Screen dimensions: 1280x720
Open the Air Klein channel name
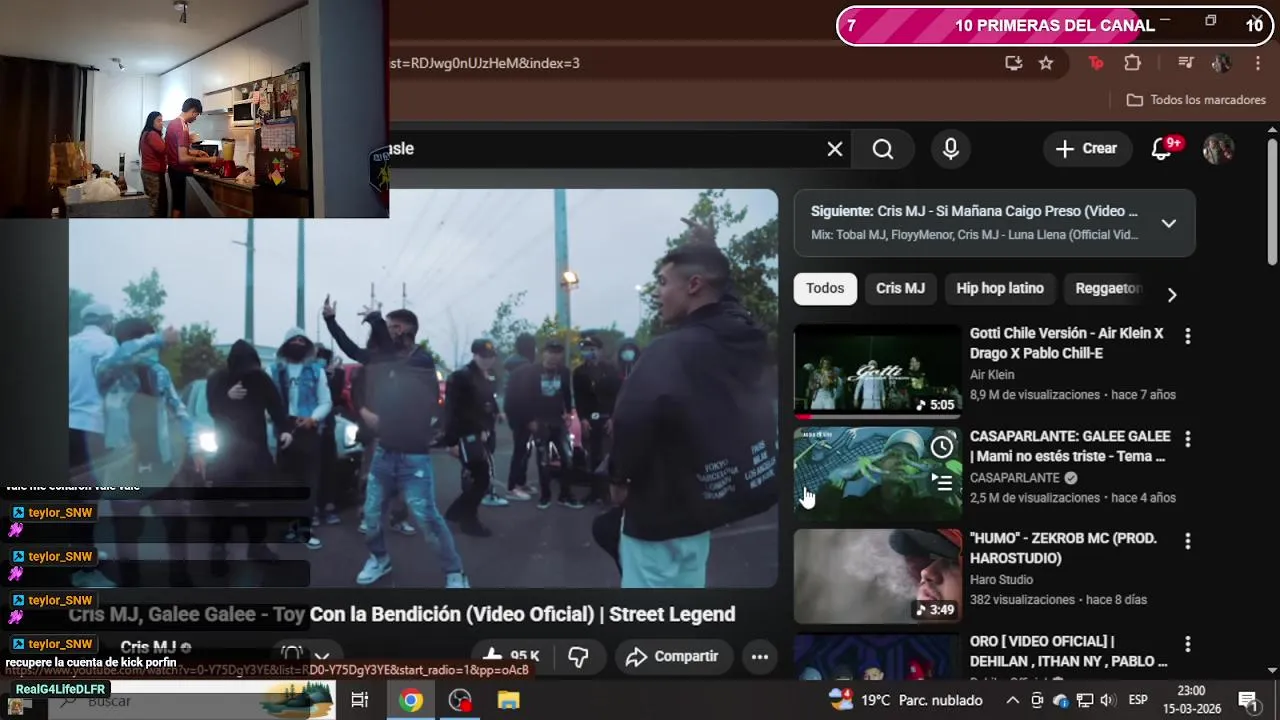992,375
